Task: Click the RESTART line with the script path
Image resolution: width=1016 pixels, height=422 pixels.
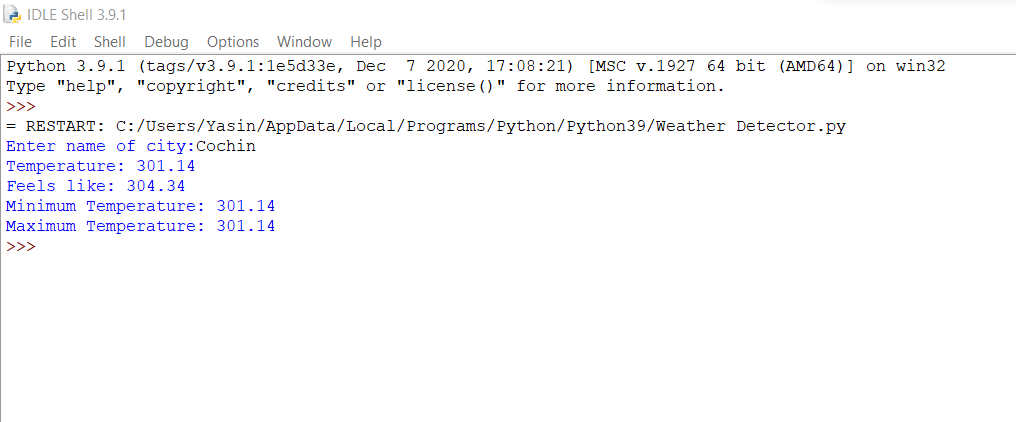Action: coord(426,126)
